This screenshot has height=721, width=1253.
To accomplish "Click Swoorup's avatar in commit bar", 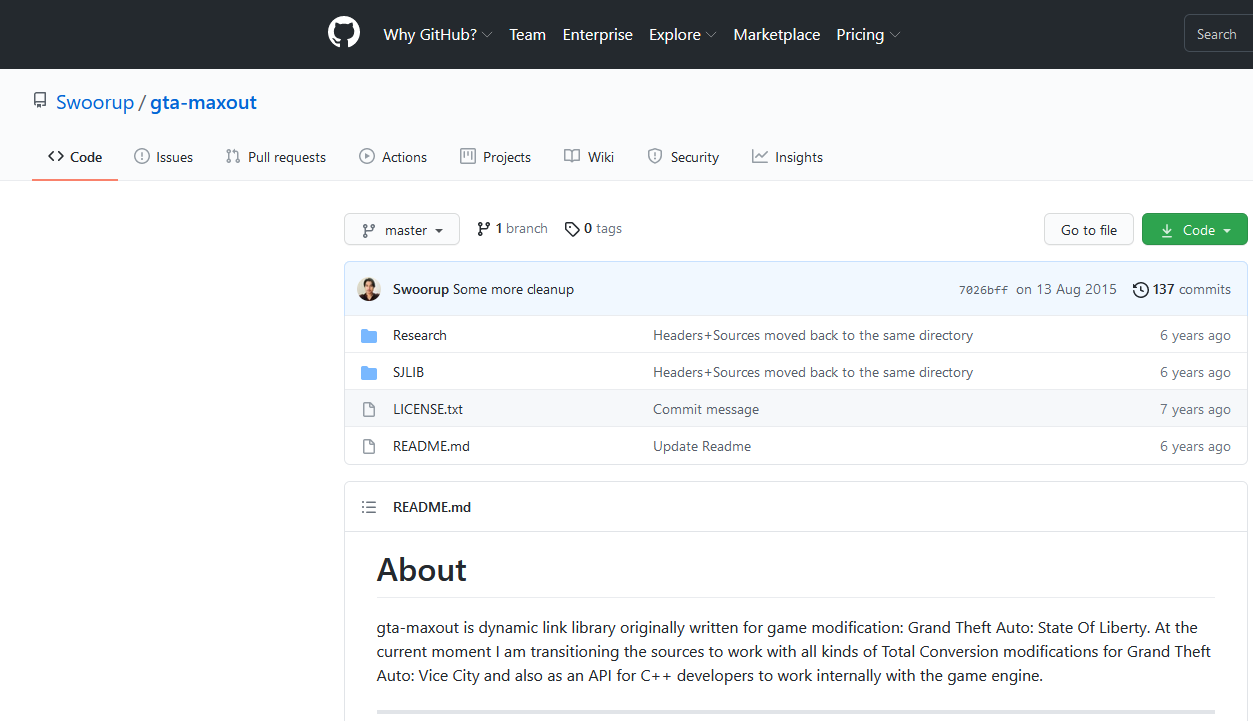I will point(369,289).
